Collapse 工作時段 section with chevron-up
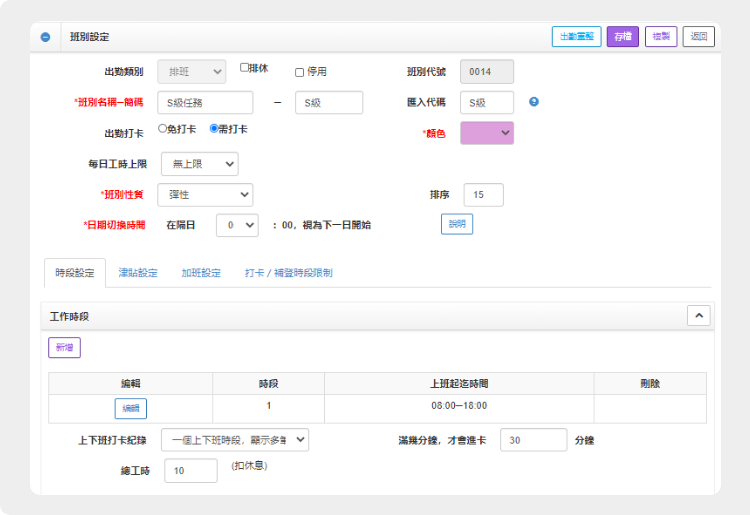This screenshot has width=750, height=515. point(699,316)
